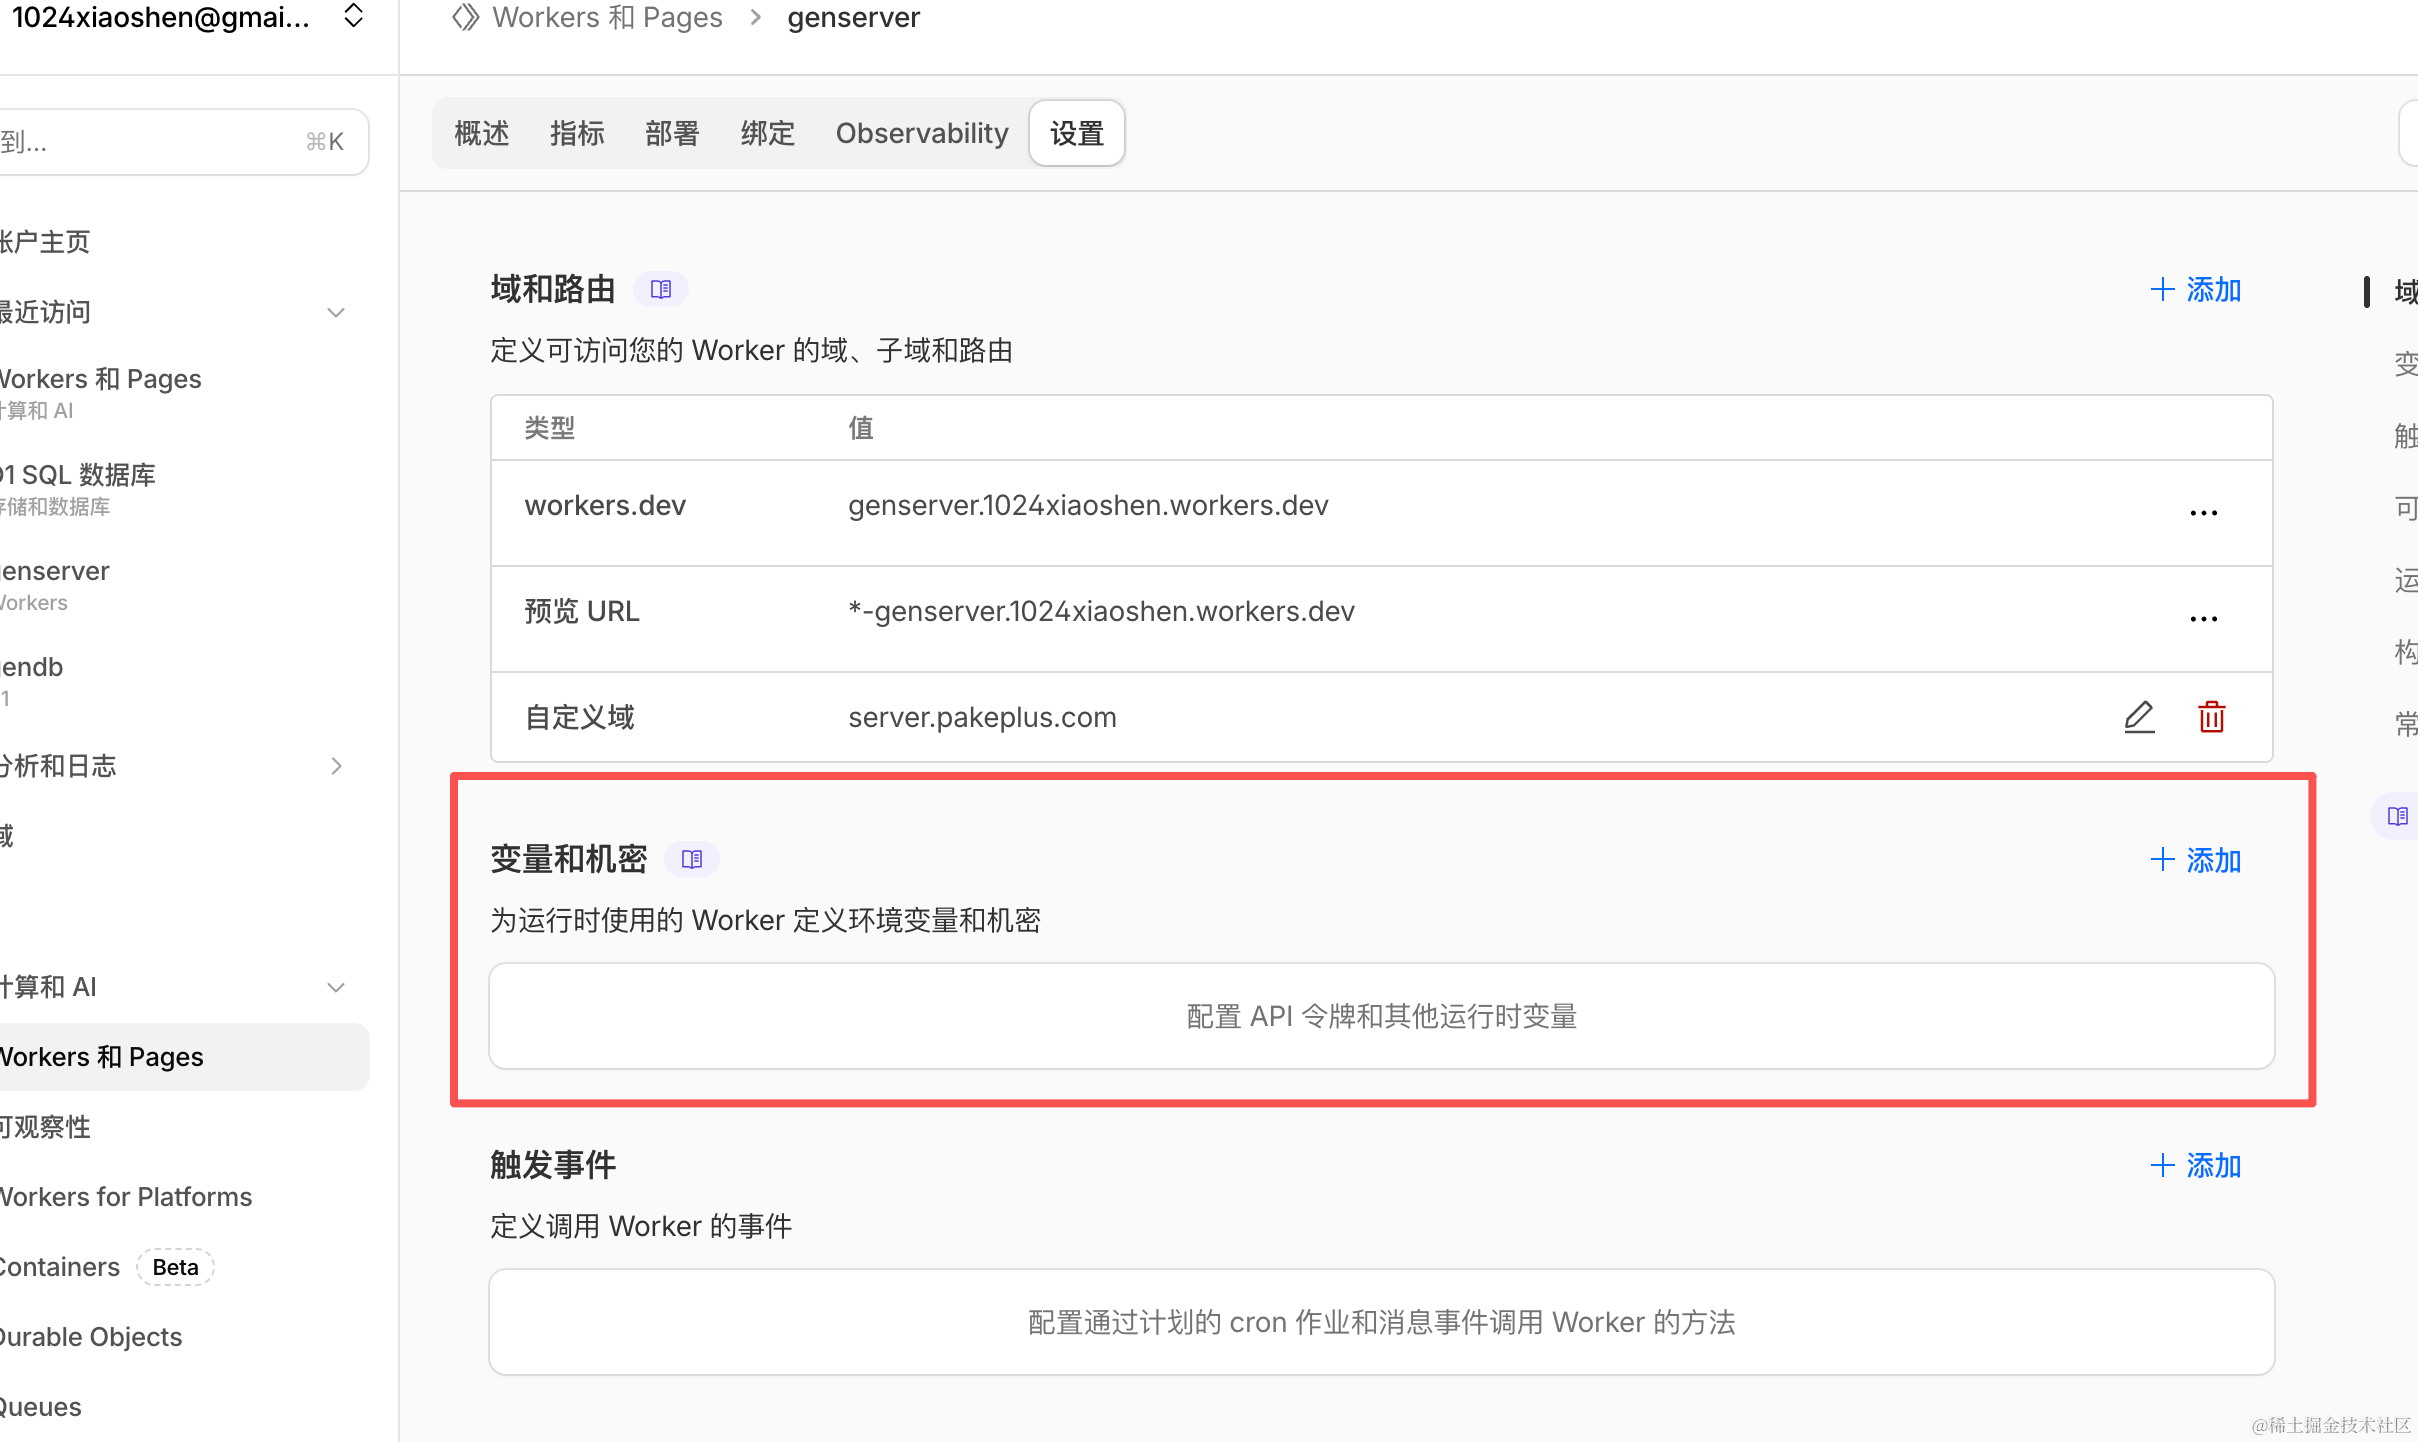Click the Workers diamond icon in breadcrumb

465,18
